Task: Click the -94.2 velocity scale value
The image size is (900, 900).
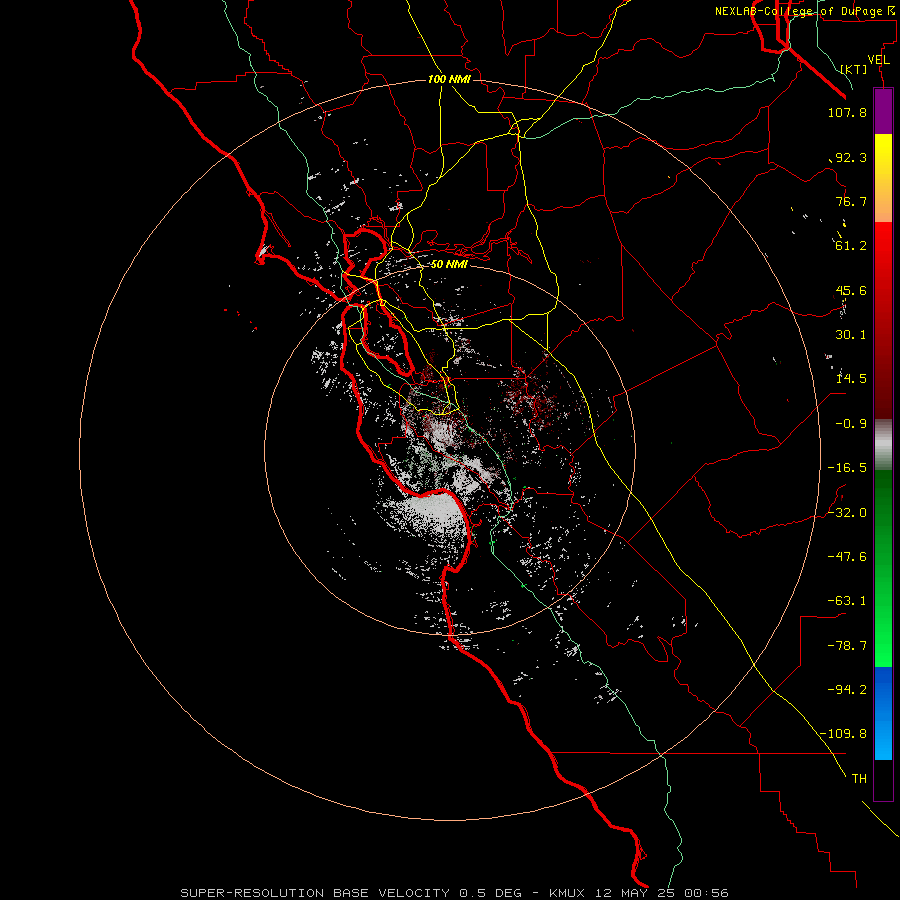Action: click(x=847, y=690)
